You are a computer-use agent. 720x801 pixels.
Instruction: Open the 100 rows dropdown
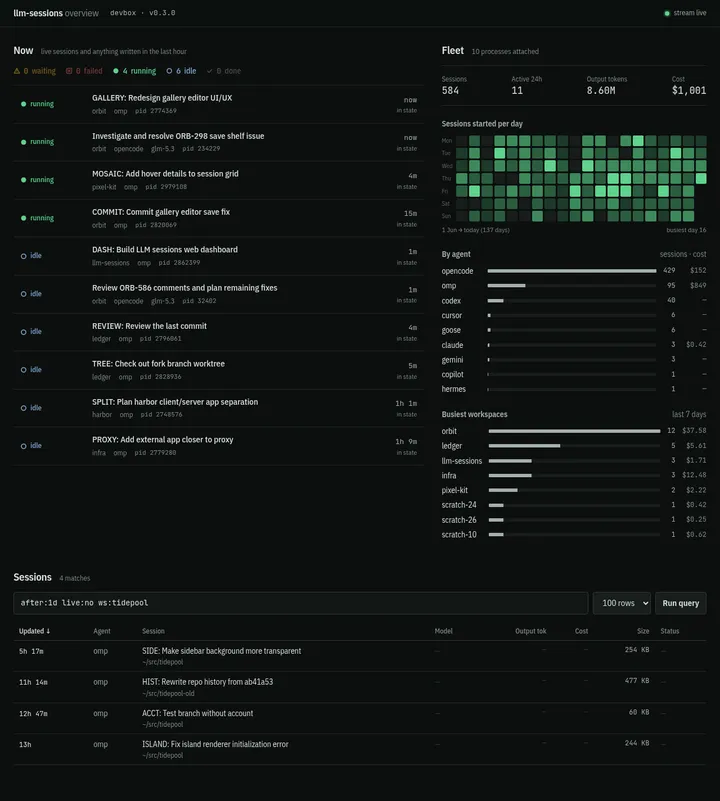(621, 603)
